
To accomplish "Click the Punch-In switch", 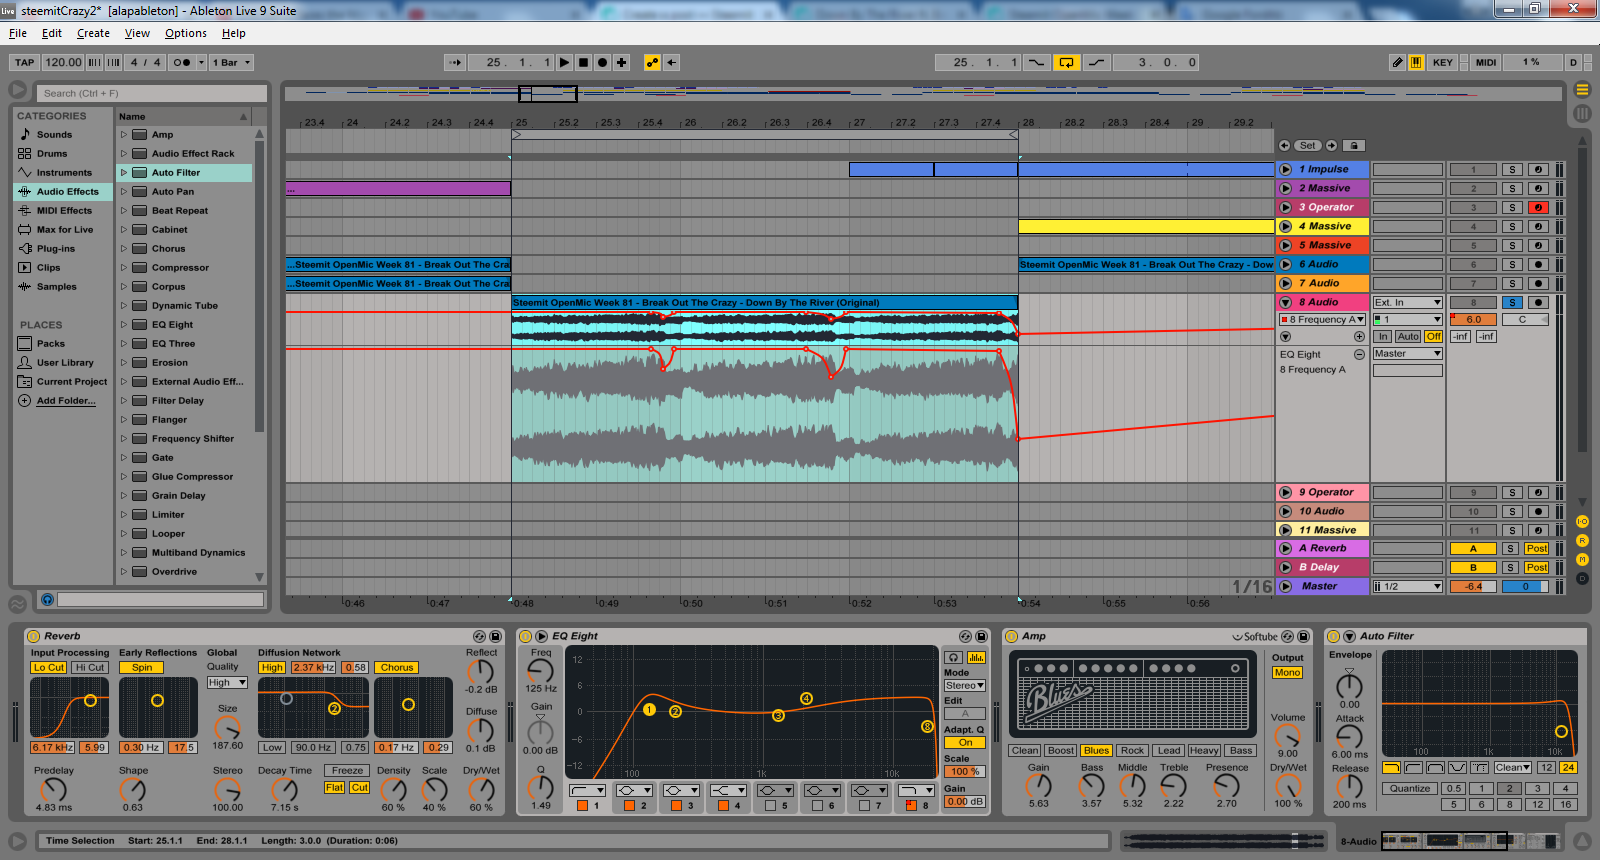I will 1036,62.
